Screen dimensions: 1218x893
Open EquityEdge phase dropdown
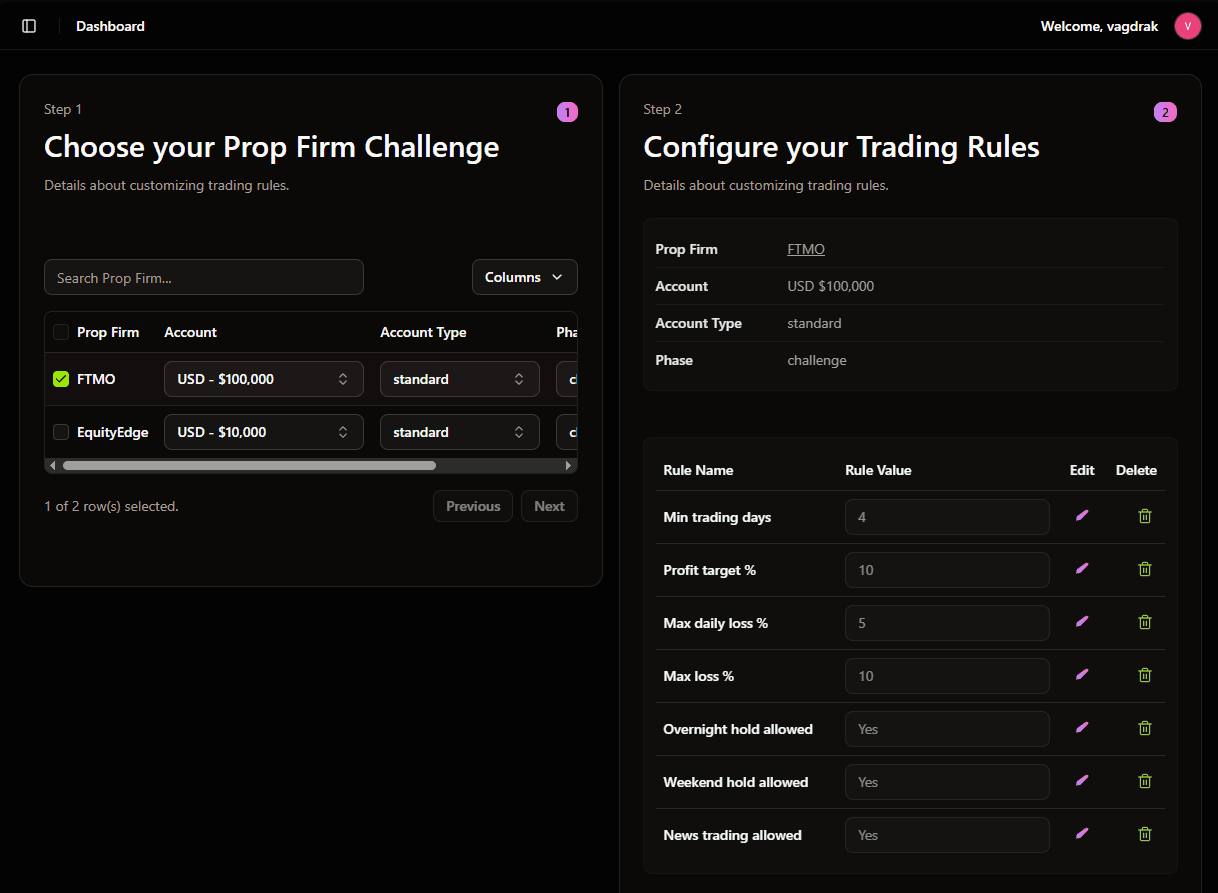tap(567, 432)
